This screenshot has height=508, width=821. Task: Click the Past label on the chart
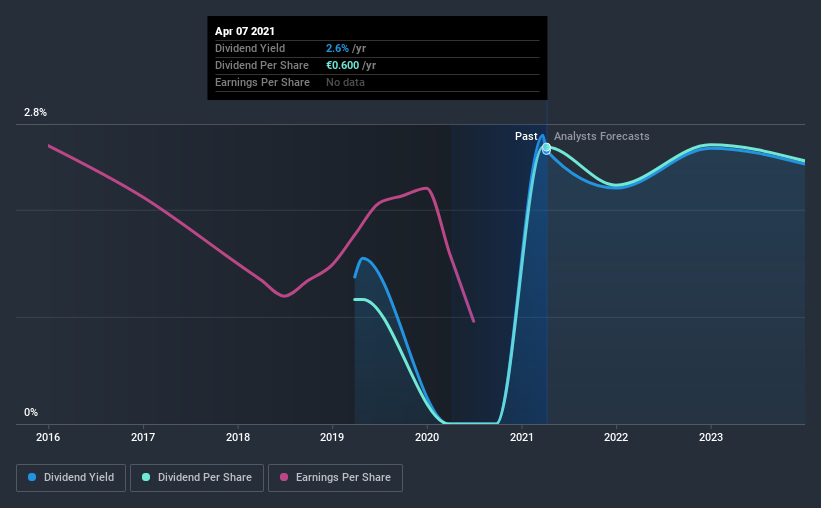click(x=526, y=136)
